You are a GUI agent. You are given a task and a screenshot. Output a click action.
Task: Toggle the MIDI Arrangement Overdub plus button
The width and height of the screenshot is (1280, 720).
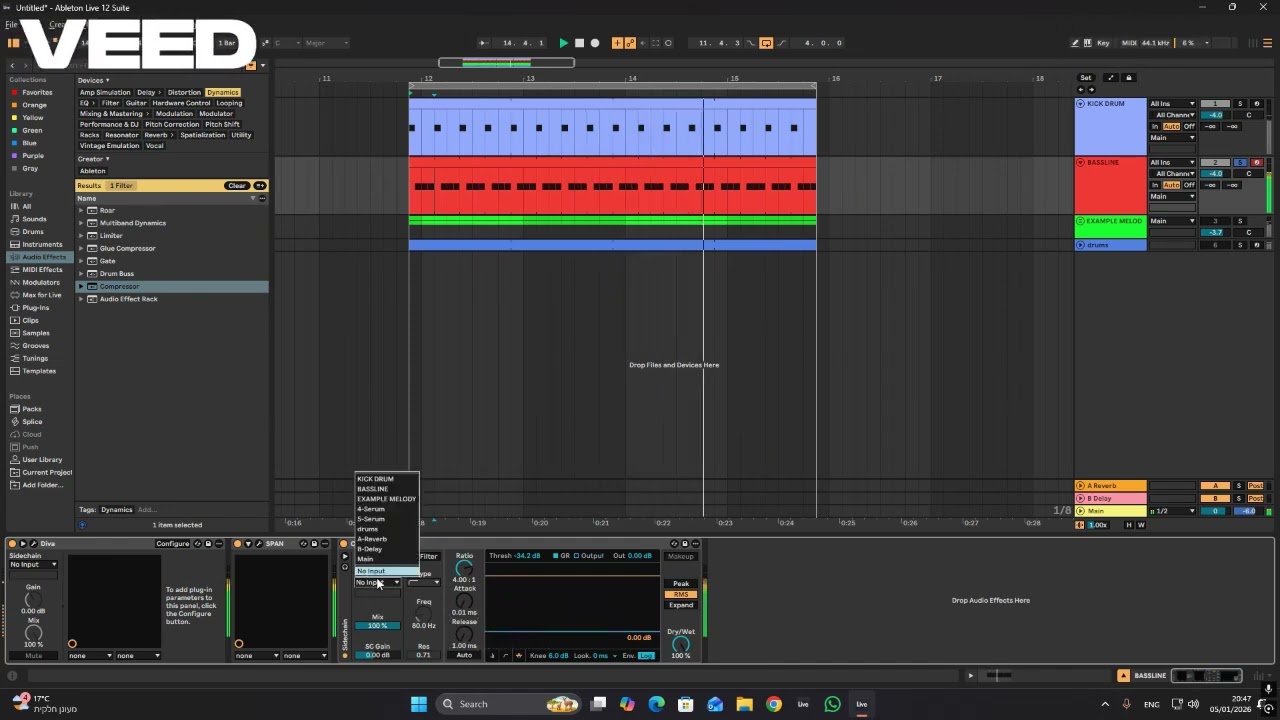(x=617, y=43)
